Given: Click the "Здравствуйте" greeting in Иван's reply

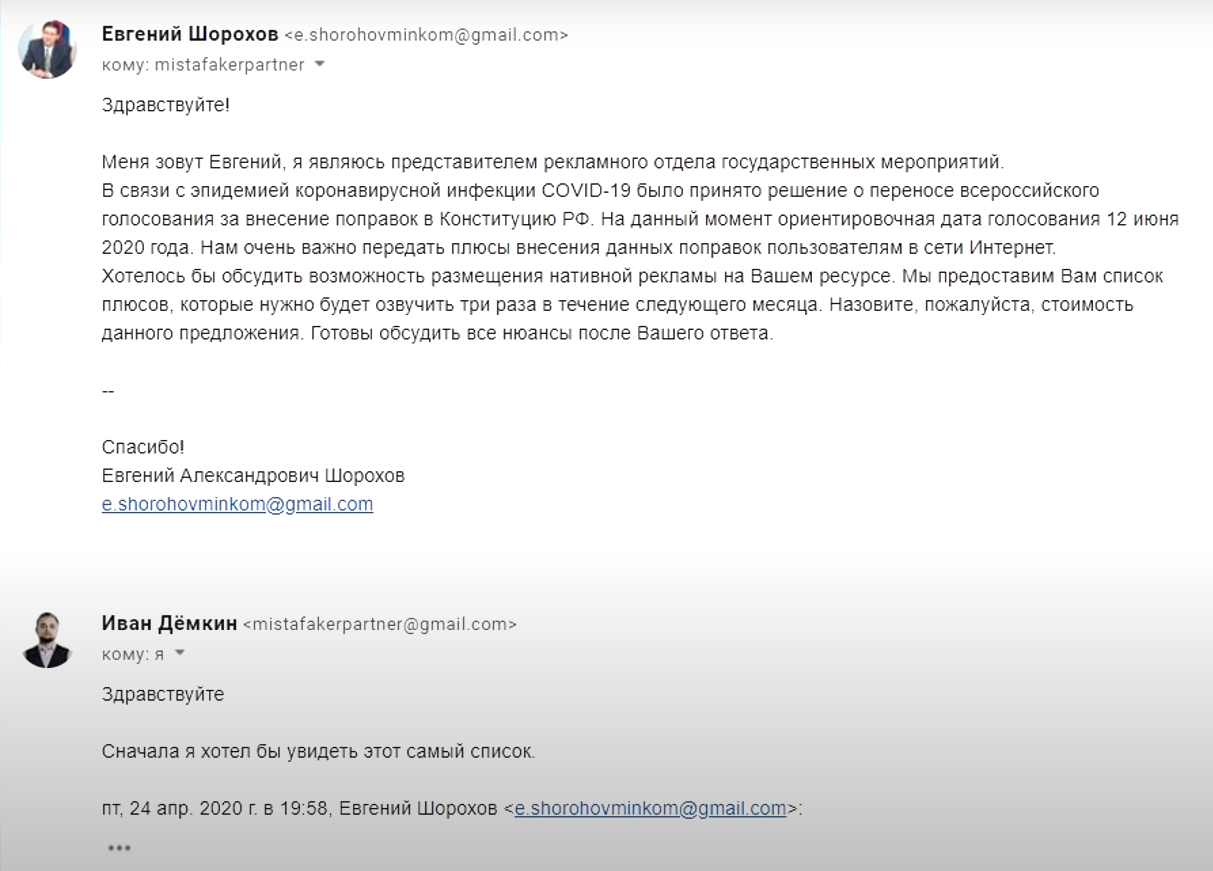Looking at the screenshot, I should (x=163, y=694).
